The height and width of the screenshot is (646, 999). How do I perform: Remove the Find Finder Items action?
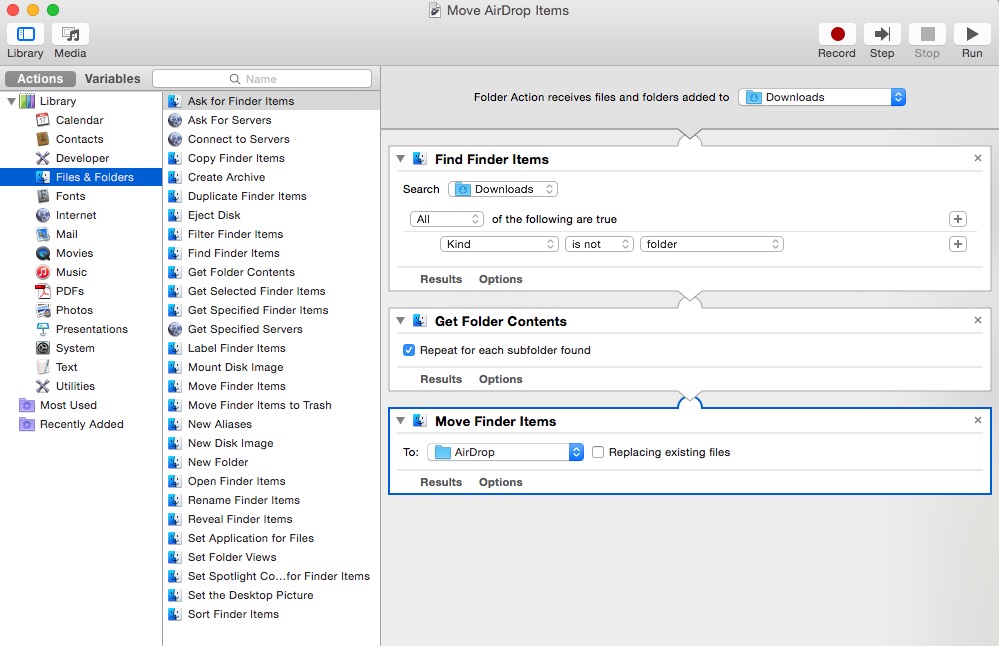click(x=978, y=158)
